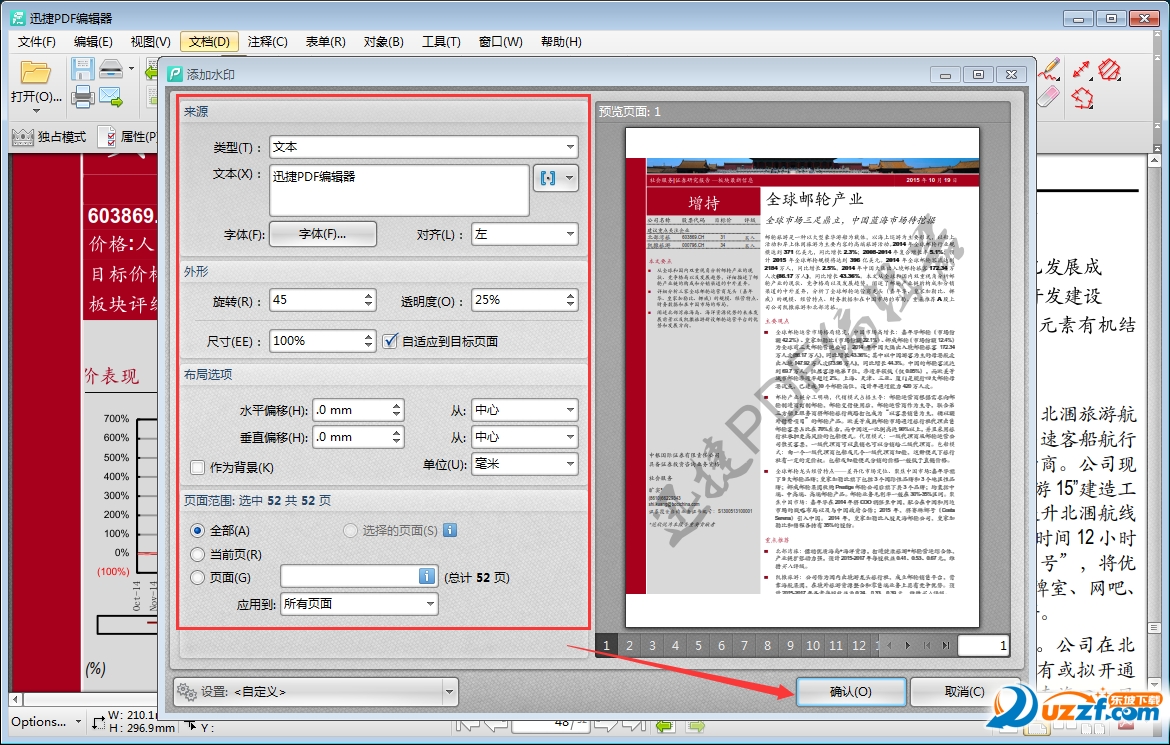Click the Send by email envelope icon
Image resolution: width=1170 pixels, height=745 pixels.
pos(110,96)
